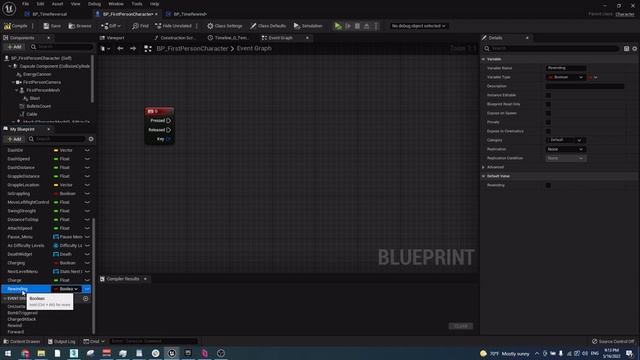Open Class Defaults
The height and width of the screenshot is (360, 640).
pyautogui.click(x=268, y=26)
